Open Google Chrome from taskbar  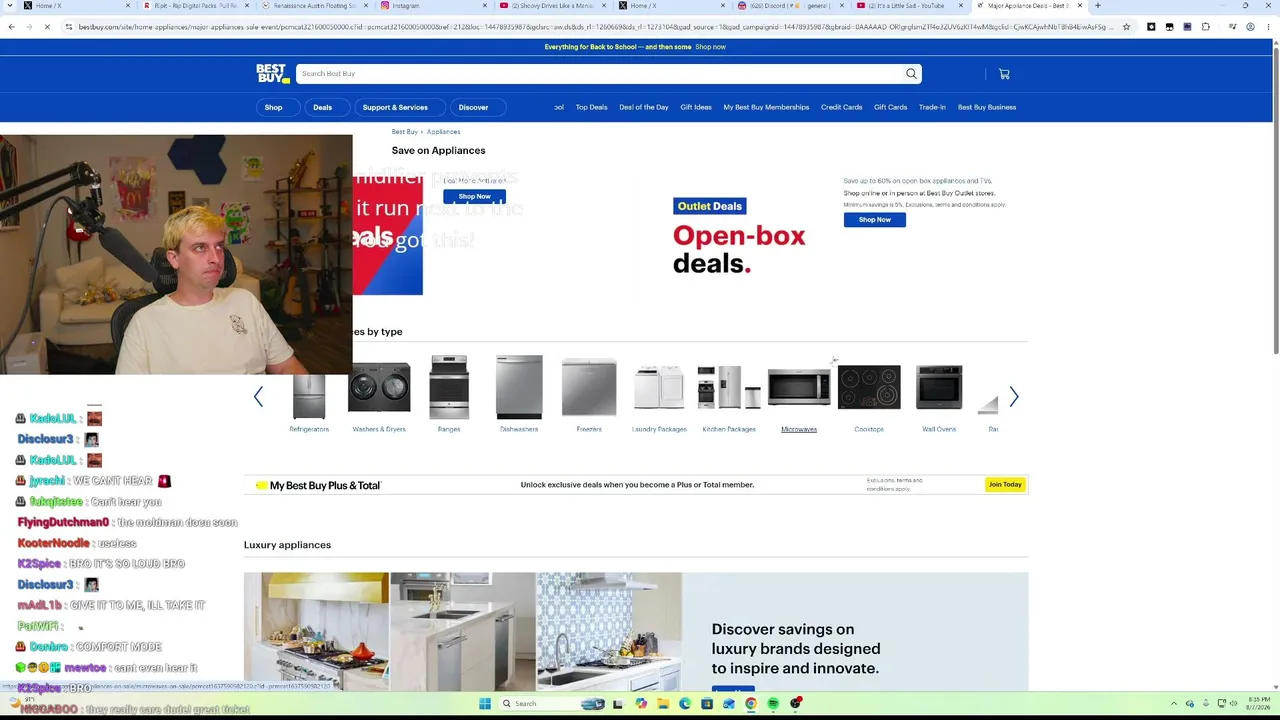(x=751, y=704)
